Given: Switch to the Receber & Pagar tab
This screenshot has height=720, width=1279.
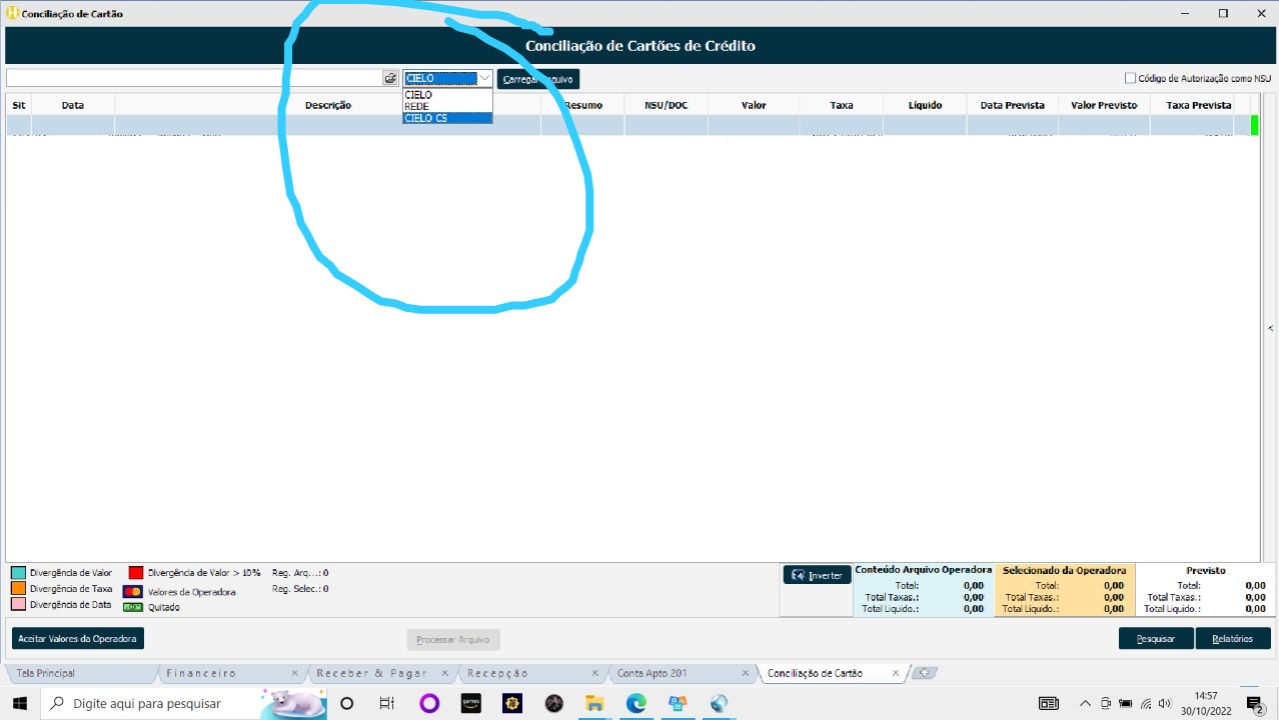Looking at the screenshot, I should pyautogui.click(x=371, y=673).
